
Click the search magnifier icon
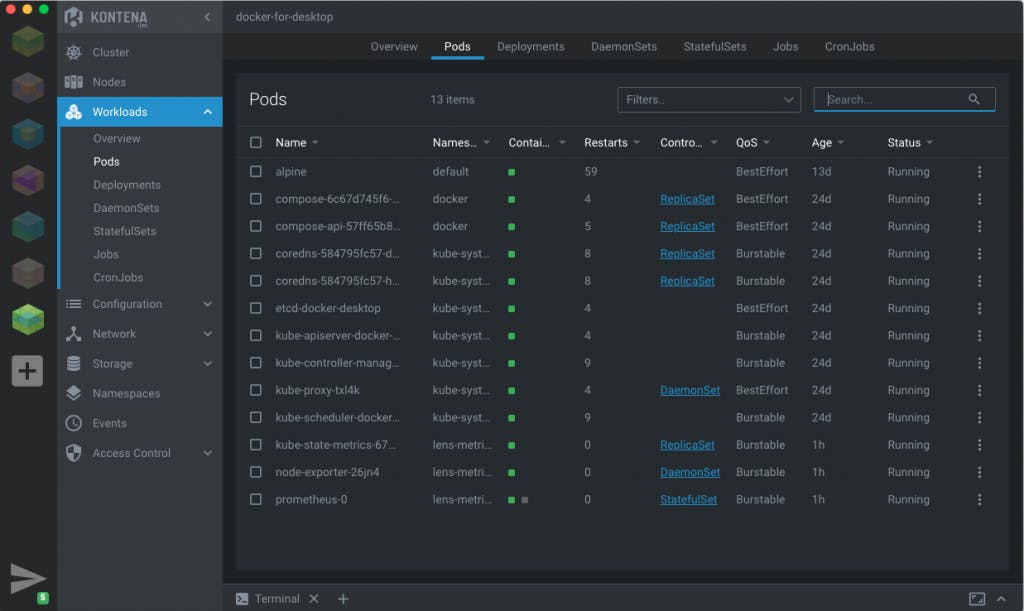coord(974,99)
